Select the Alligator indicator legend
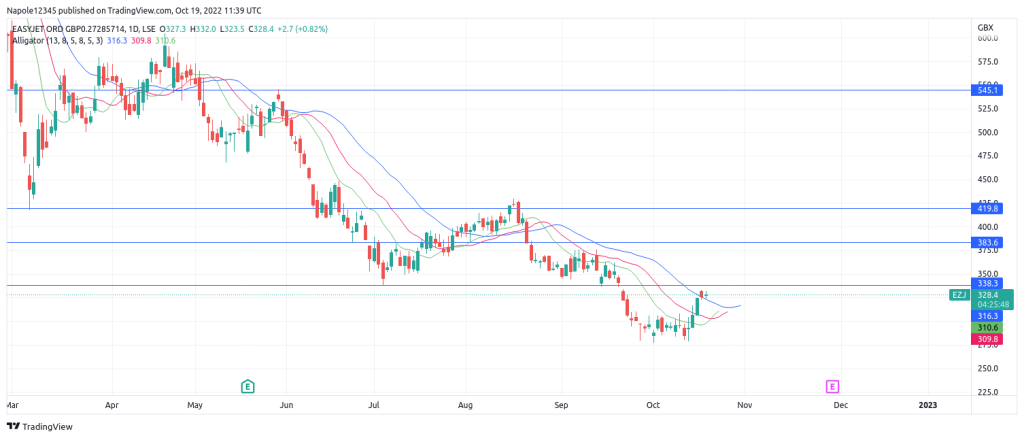Image resolution: width=1024 pixels, height=438 pixels. 93,40
